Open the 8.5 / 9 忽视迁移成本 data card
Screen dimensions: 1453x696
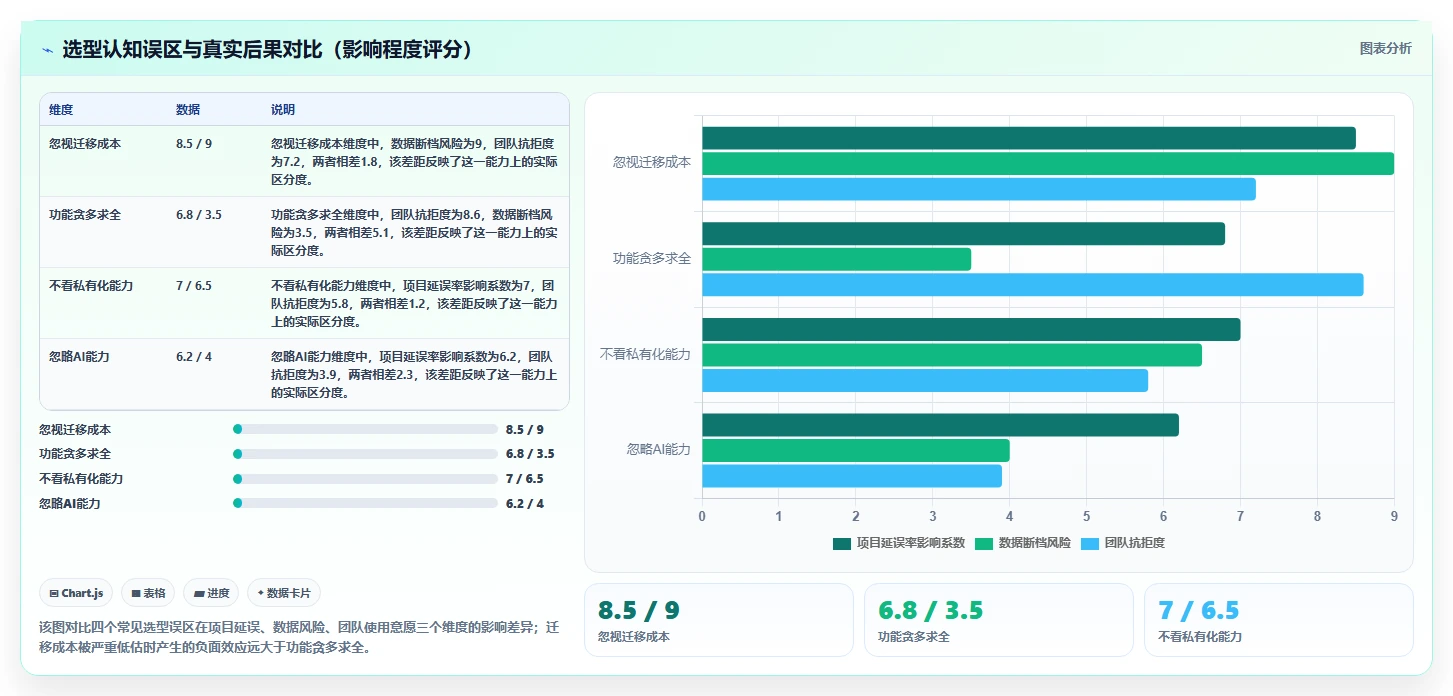coord(718,620)
